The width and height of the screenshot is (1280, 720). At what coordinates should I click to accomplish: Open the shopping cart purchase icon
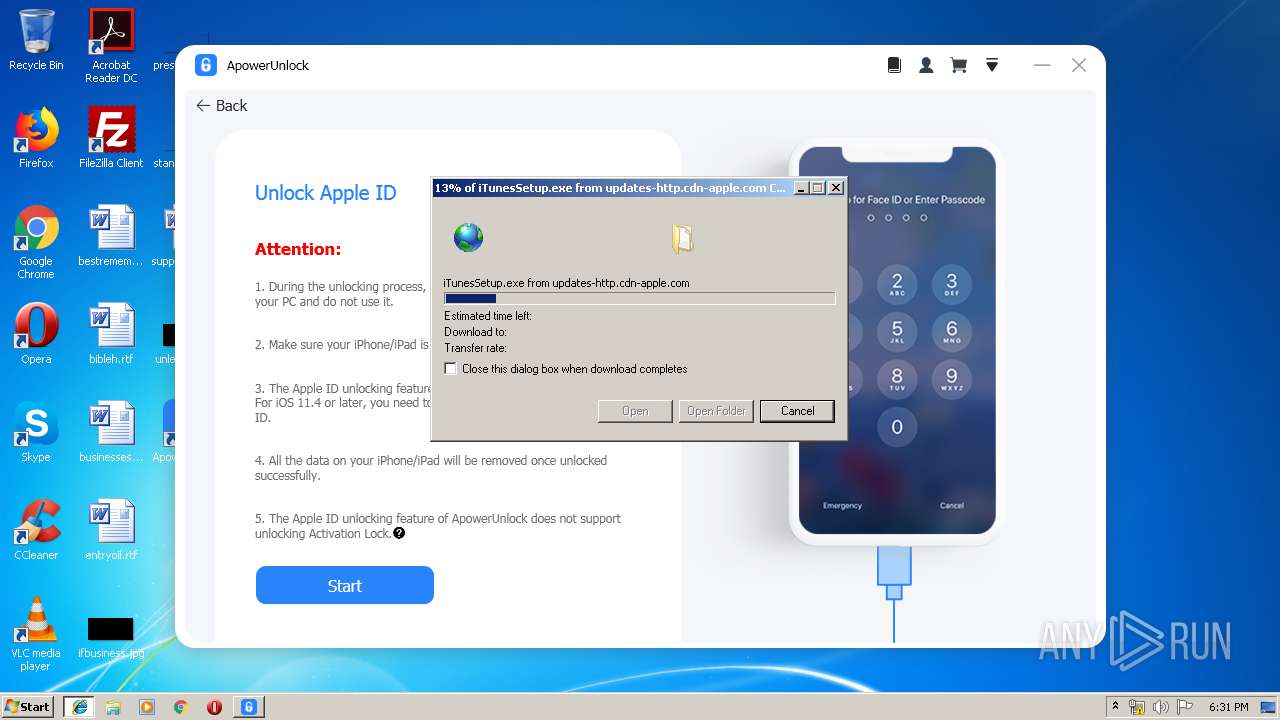tap(958, 65)
